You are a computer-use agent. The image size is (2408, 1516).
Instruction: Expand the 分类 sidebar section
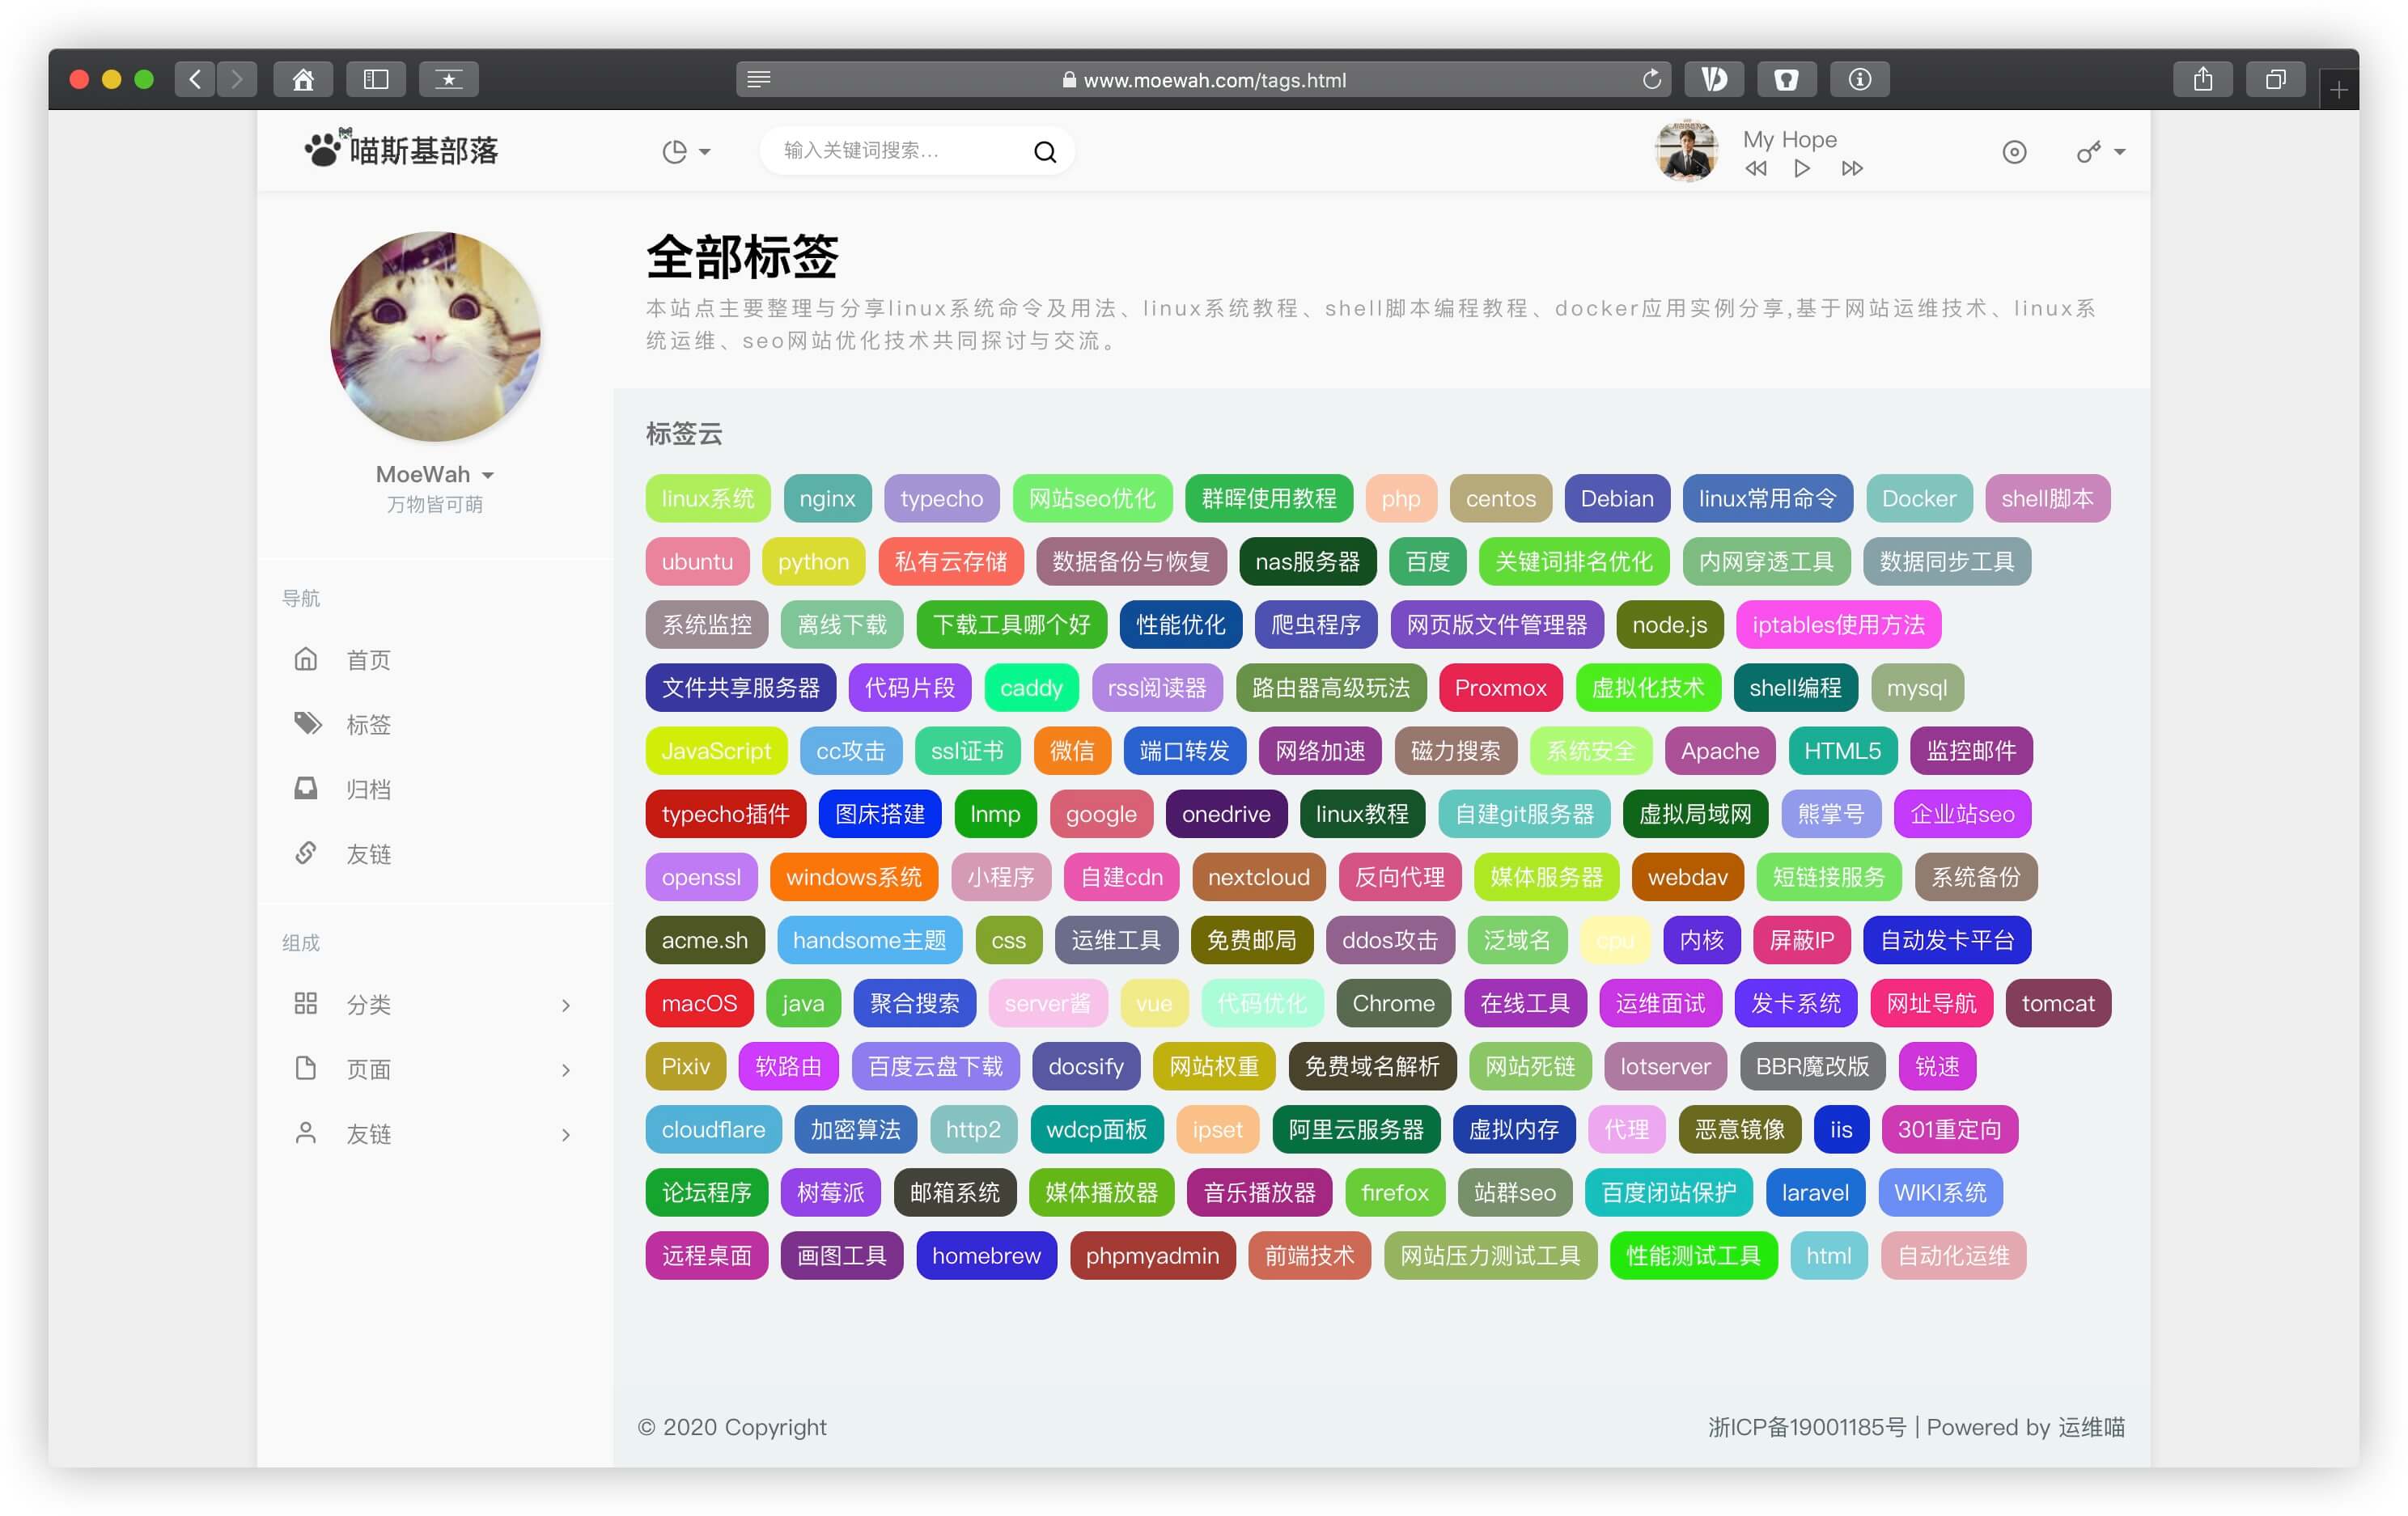pos(434,1004)
